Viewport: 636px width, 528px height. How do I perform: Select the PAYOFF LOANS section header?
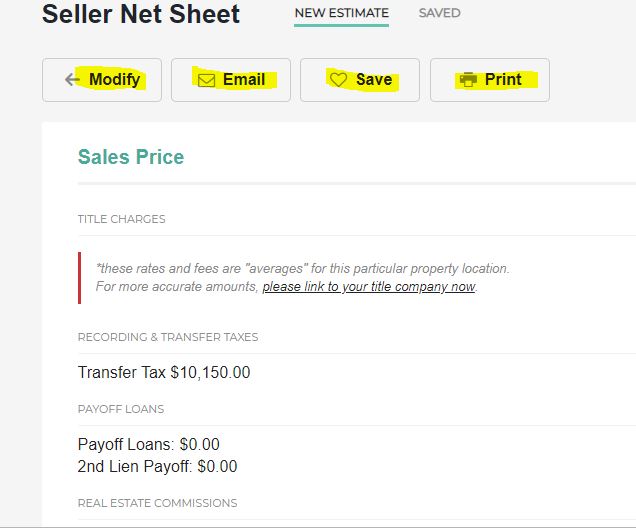[x=121, y=409]
